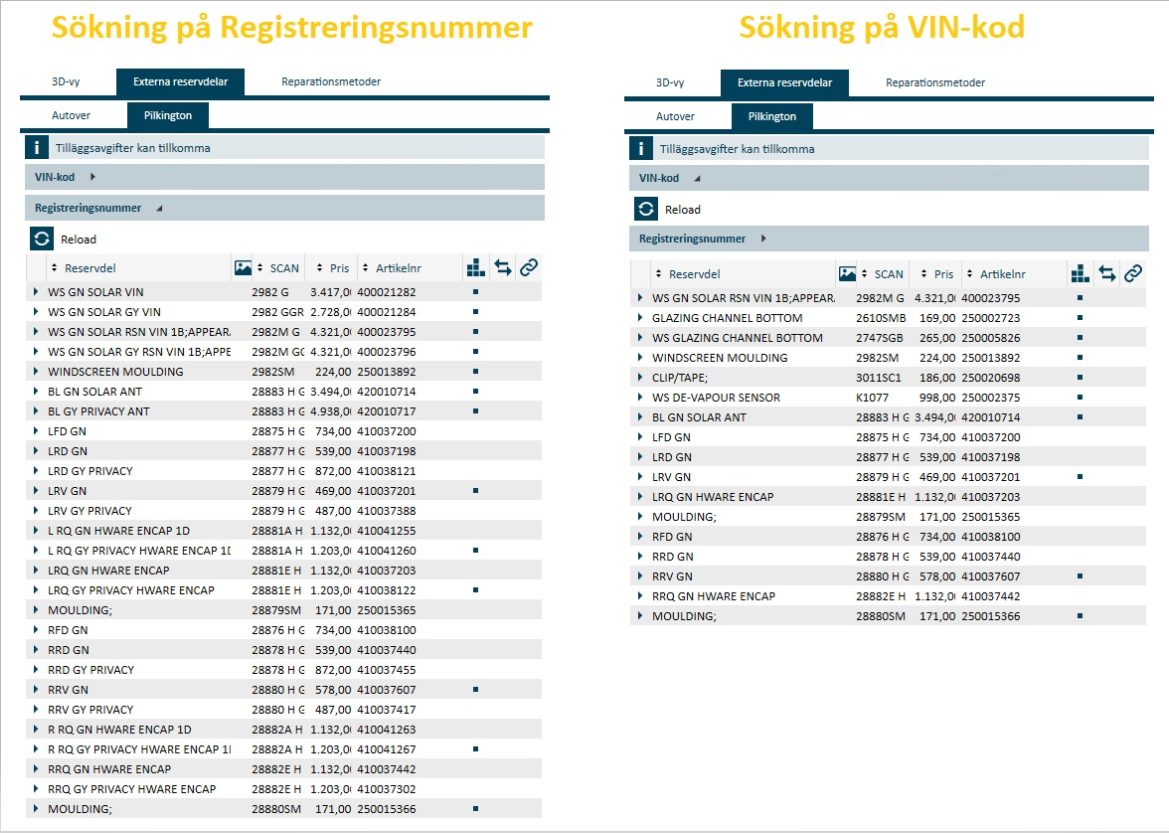Open Reparationsmetoder tab in left panel
The image size is (1169, 833).
[x=331, y=81]
